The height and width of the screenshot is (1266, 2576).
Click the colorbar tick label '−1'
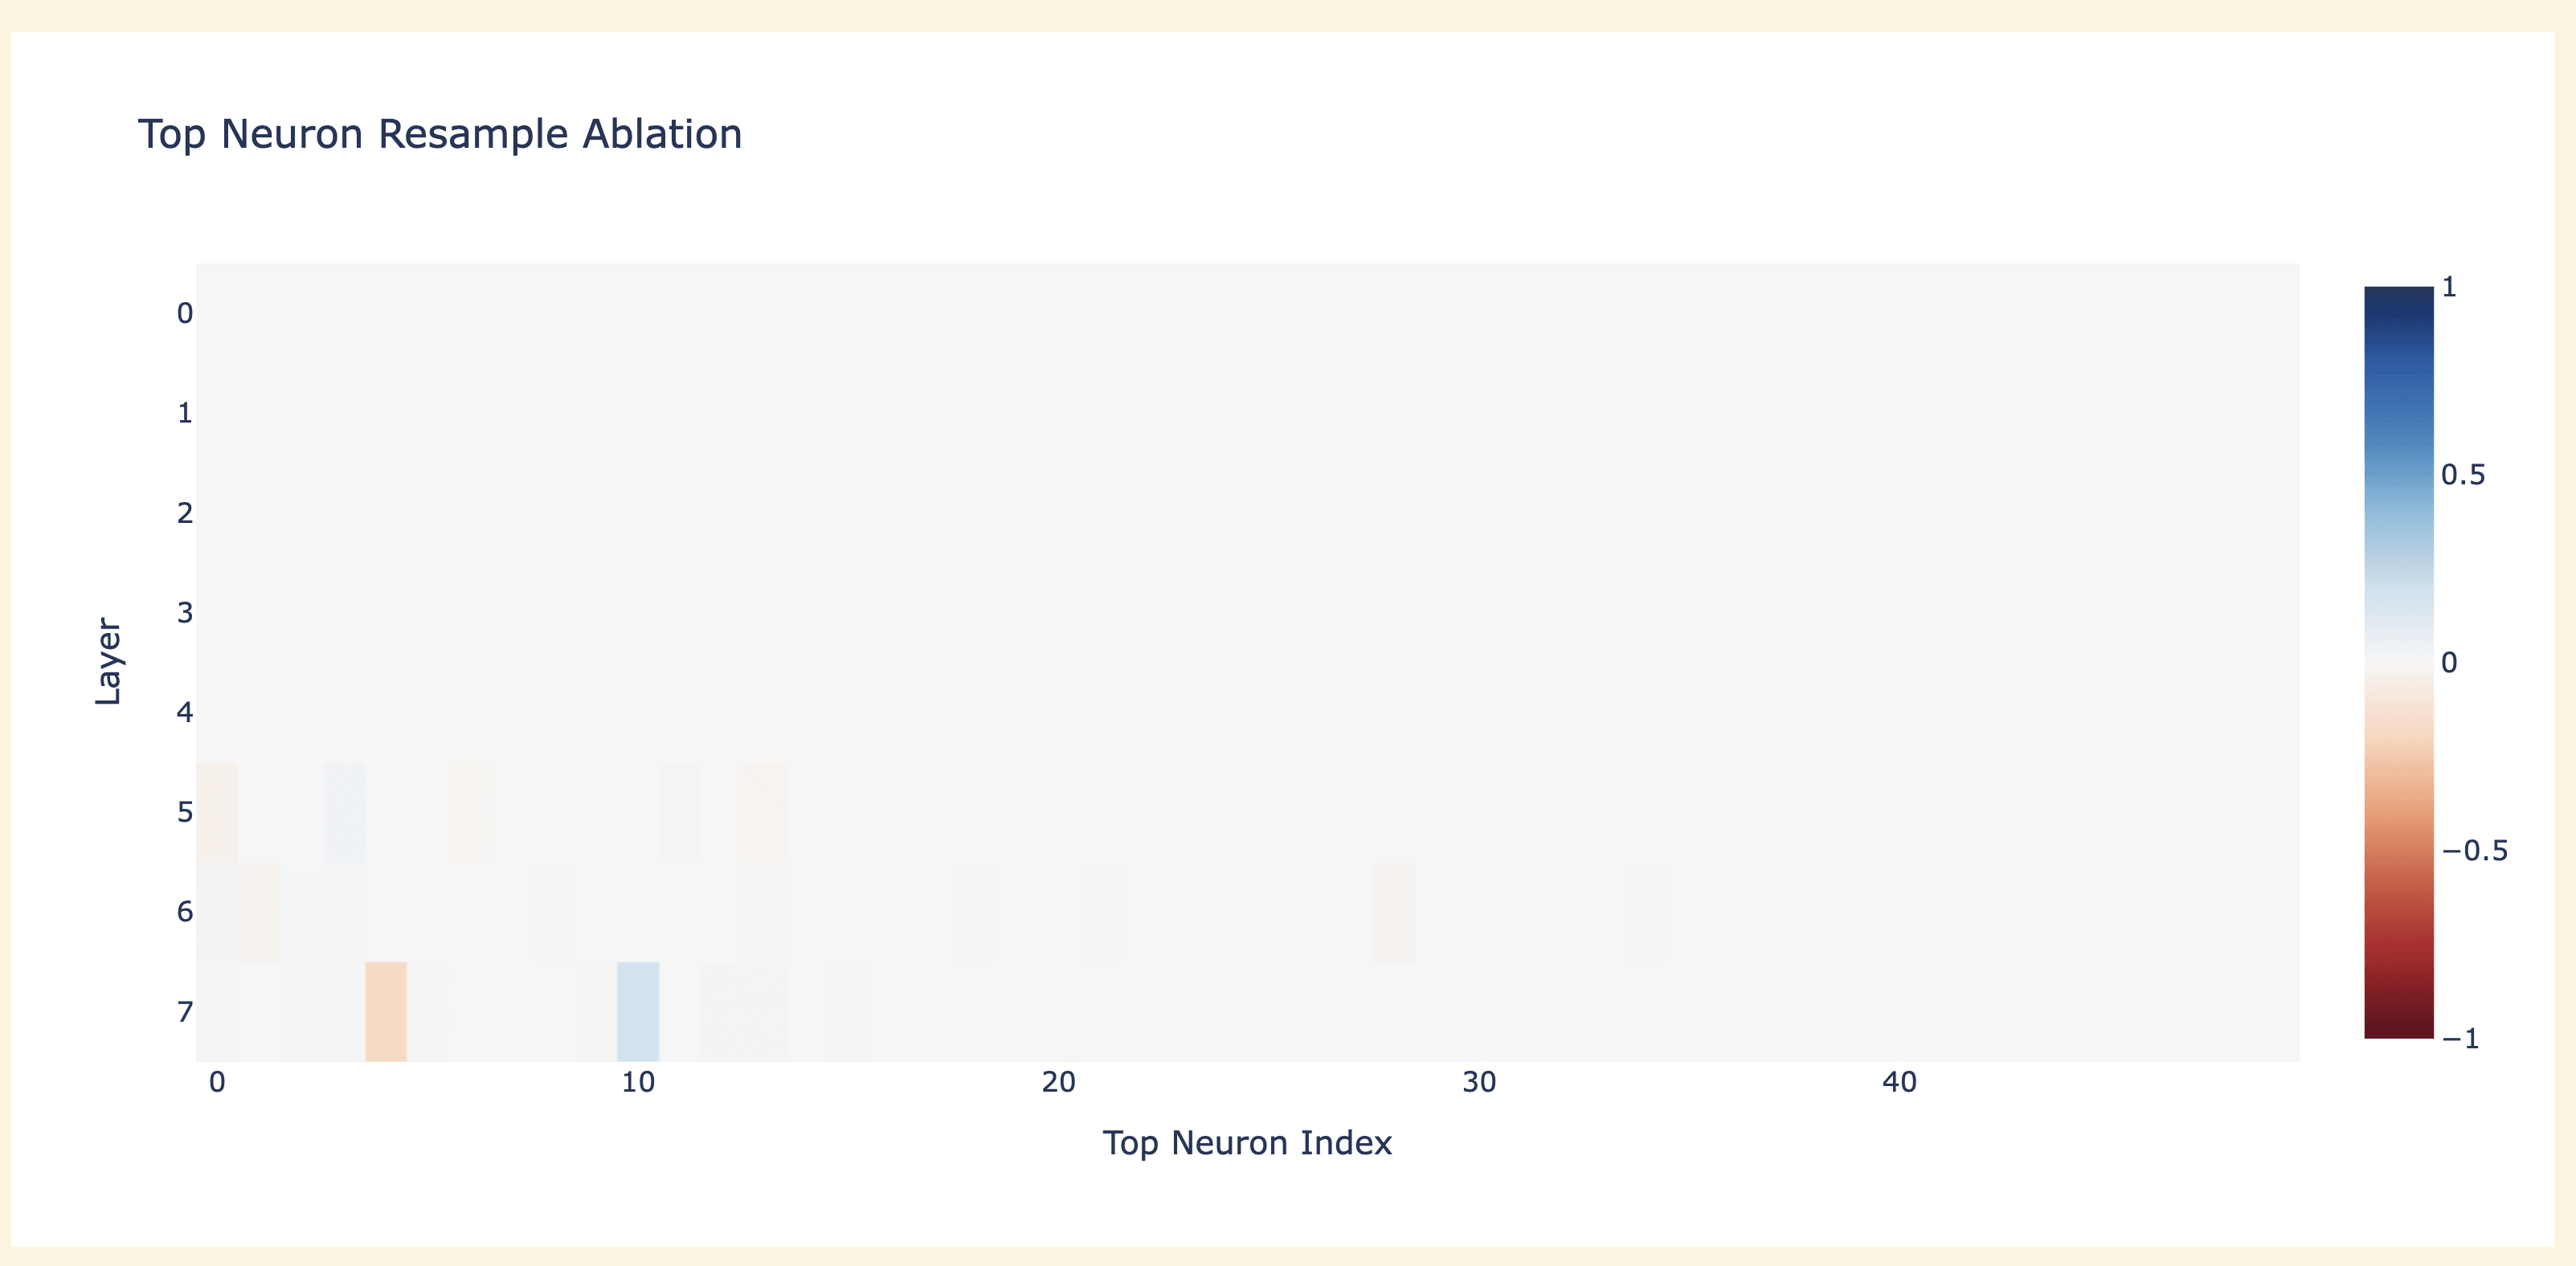pyautogui.click(x=2461, y=1039)
